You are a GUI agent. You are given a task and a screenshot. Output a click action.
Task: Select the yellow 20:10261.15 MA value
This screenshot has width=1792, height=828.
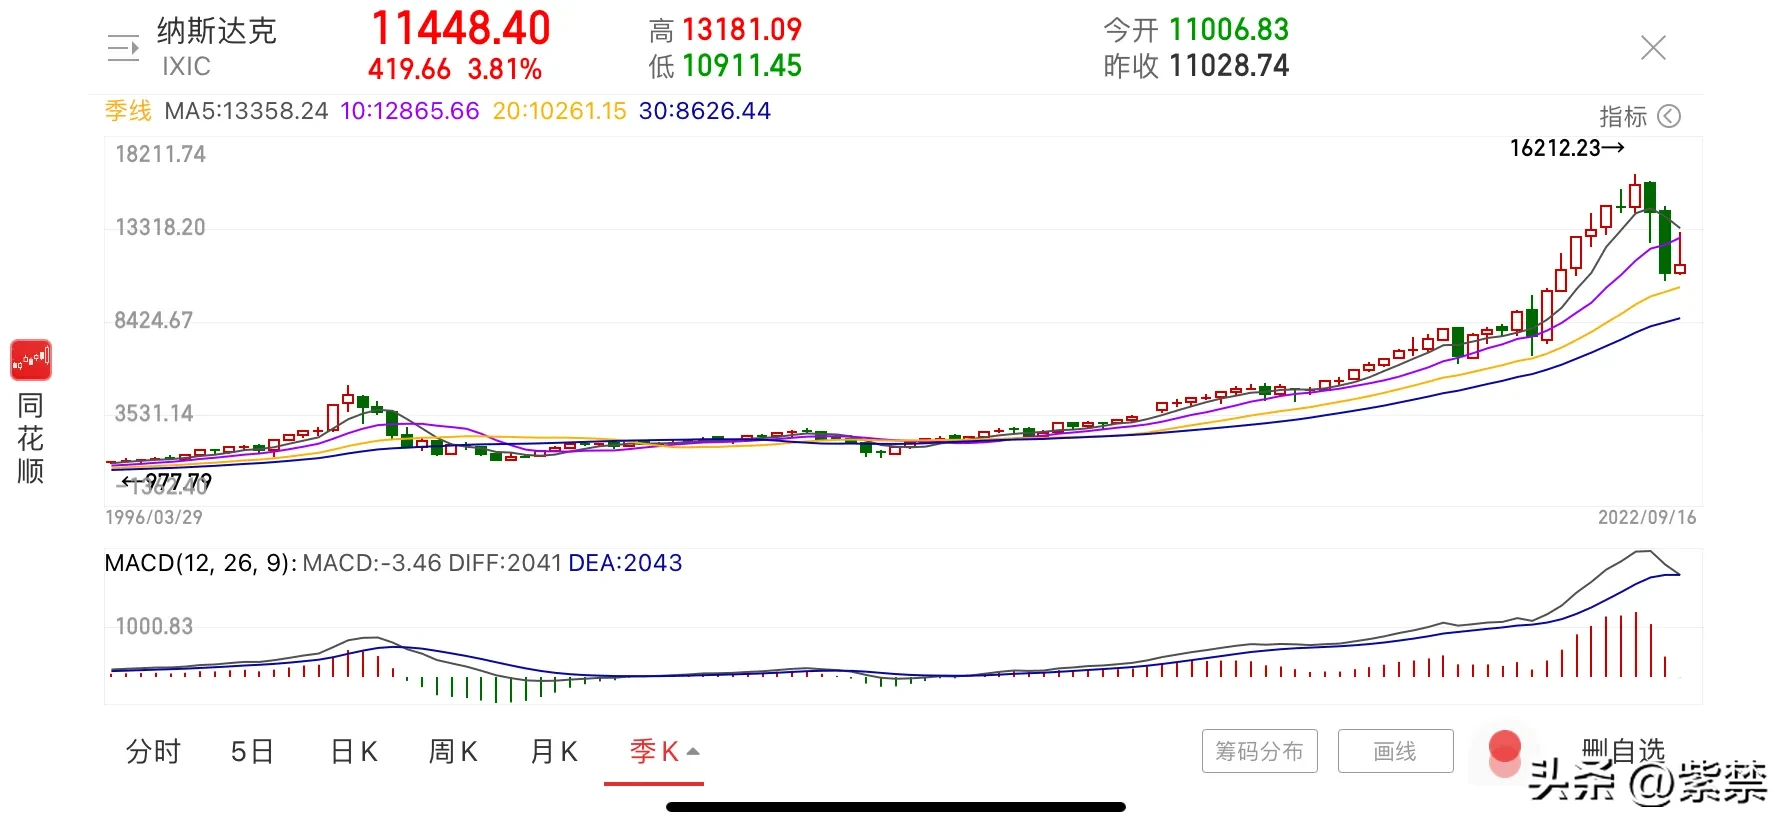(560, 111)
